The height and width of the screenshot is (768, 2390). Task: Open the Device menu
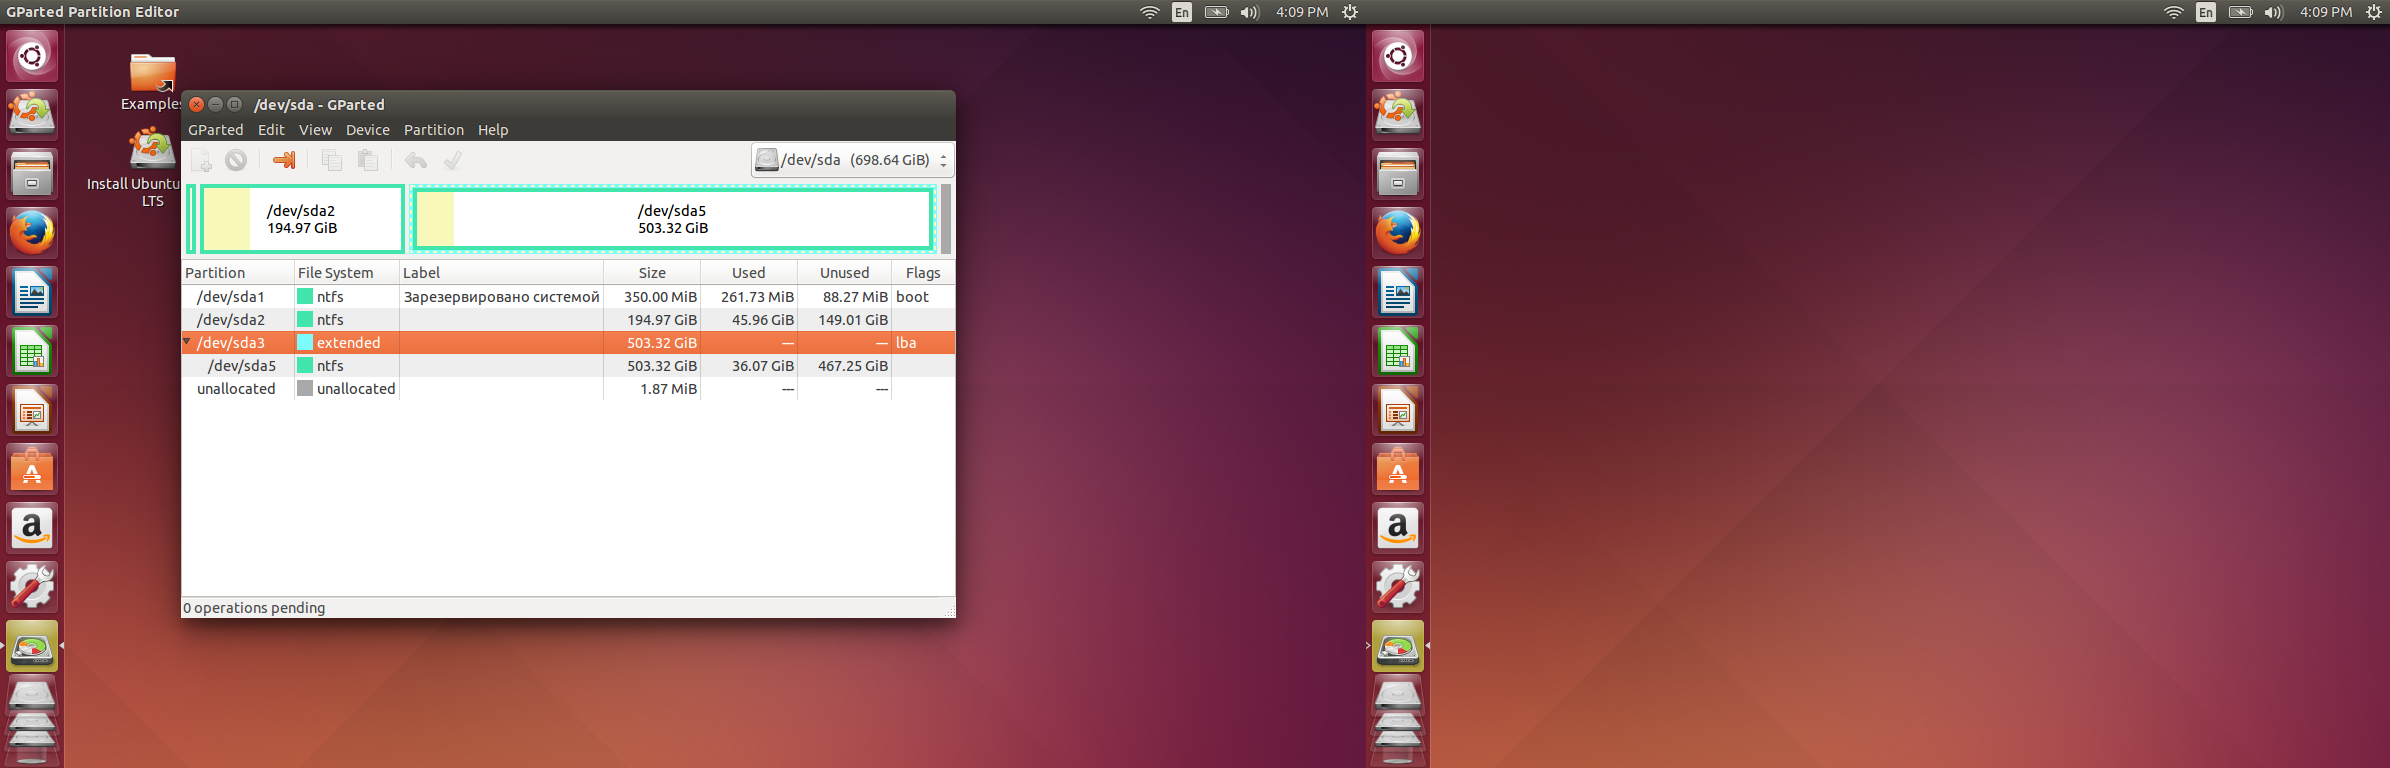tap(367, 130)
